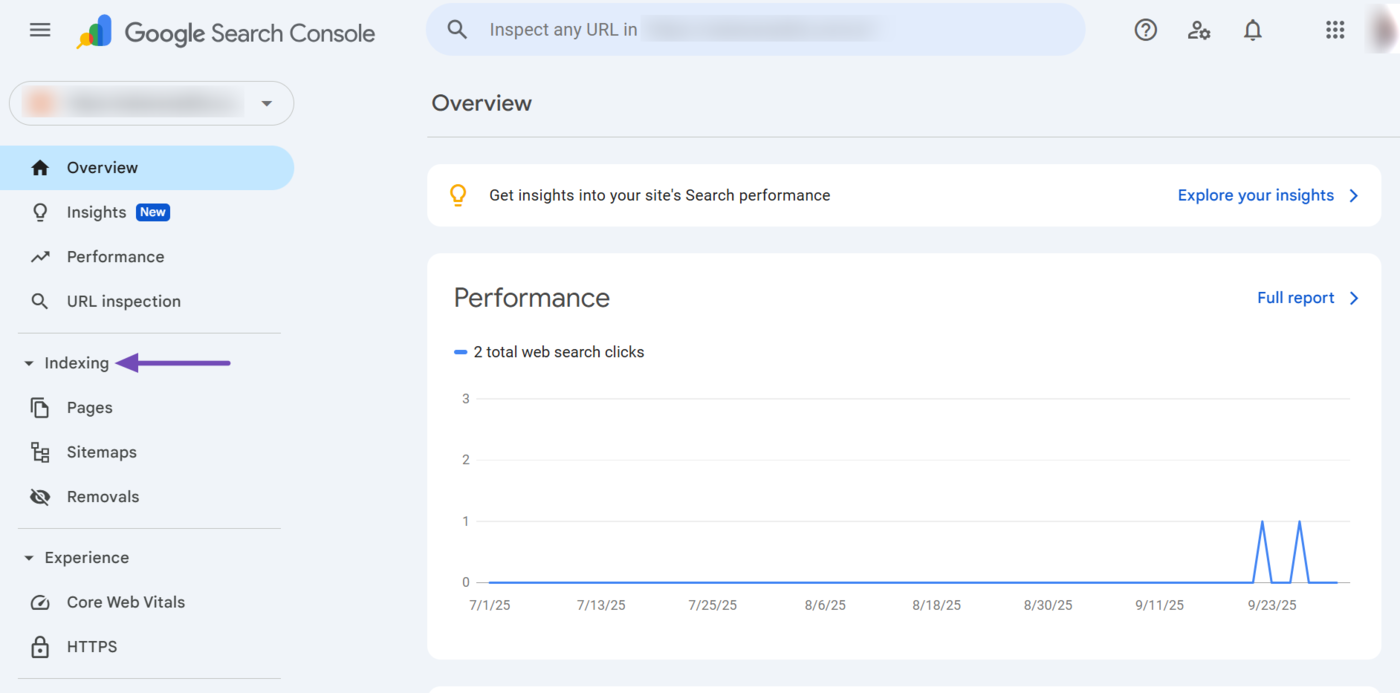1400x693 pixels.
Task: Go to the Performance sidebar item
Action: coord(115,257)
